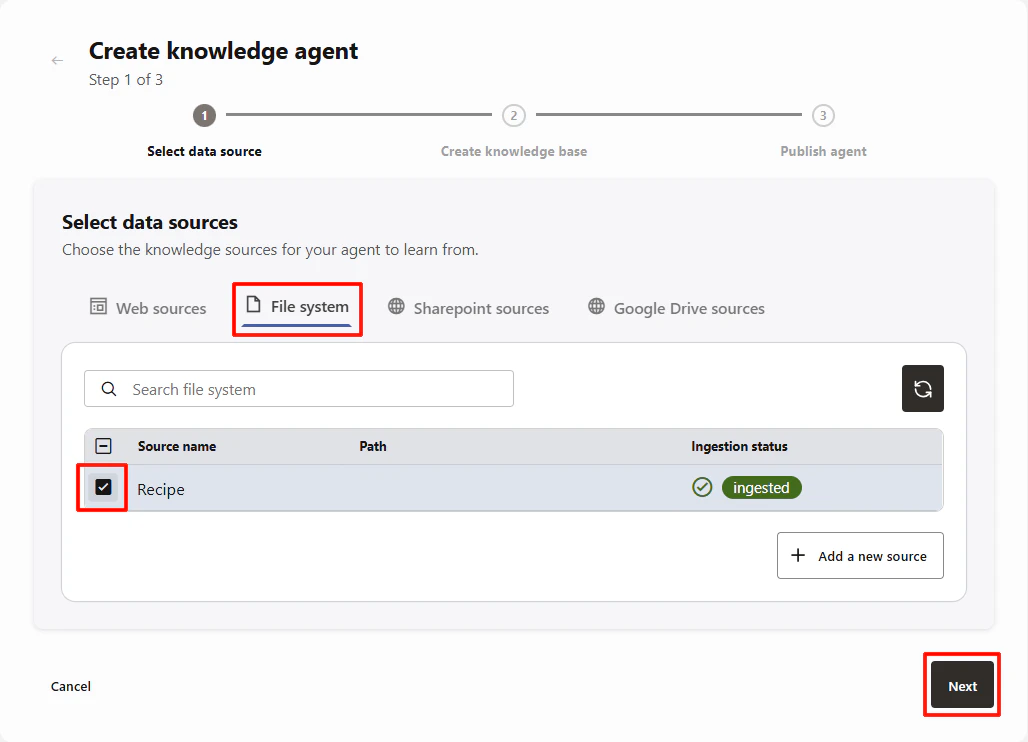
Task: Click the Ingestion status column header
Action: point(739,446)
